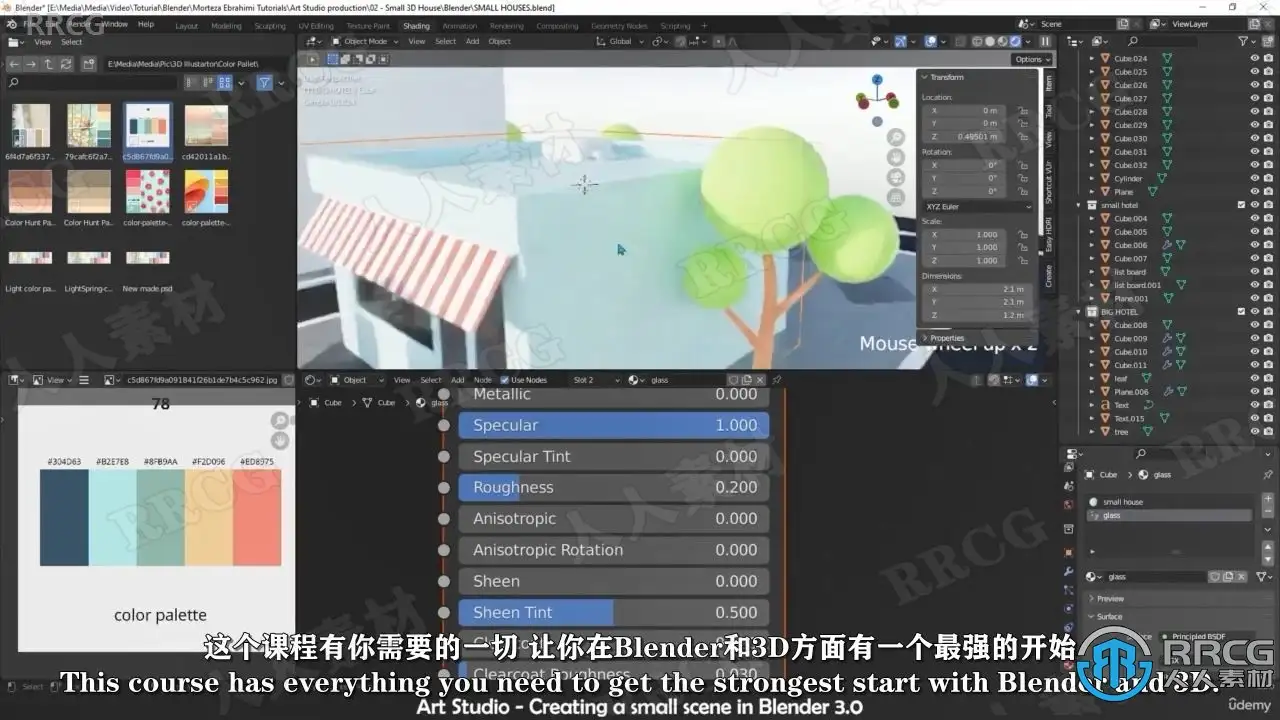1280x720 pixels.
Task: Select glass material slot in list
Action: (1170, 515)
